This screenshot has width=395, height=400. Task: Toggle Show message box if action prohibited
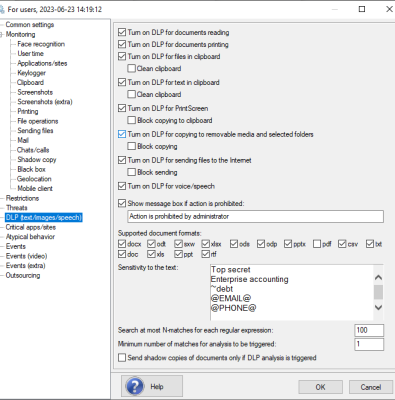pos(122,203)
